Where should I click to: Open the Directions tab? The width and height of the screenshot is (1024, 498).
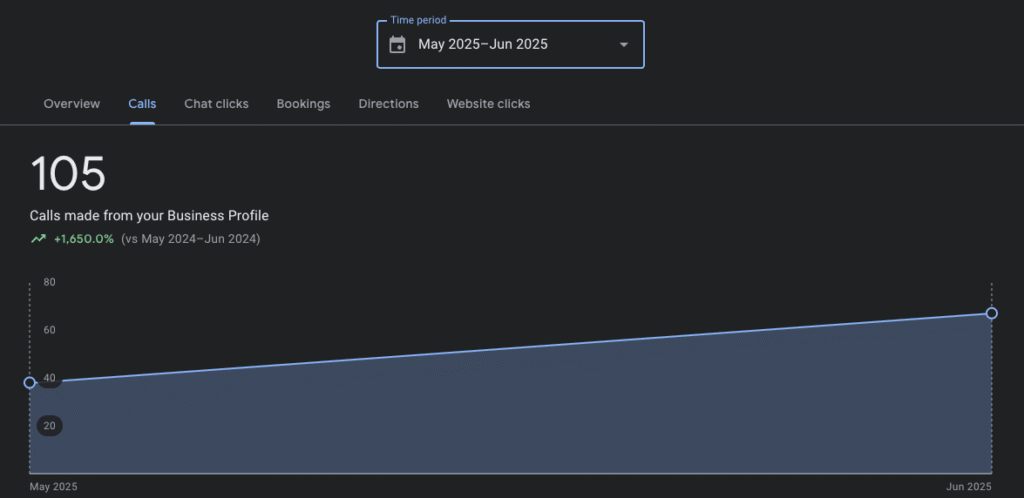(x=388, y=104)
